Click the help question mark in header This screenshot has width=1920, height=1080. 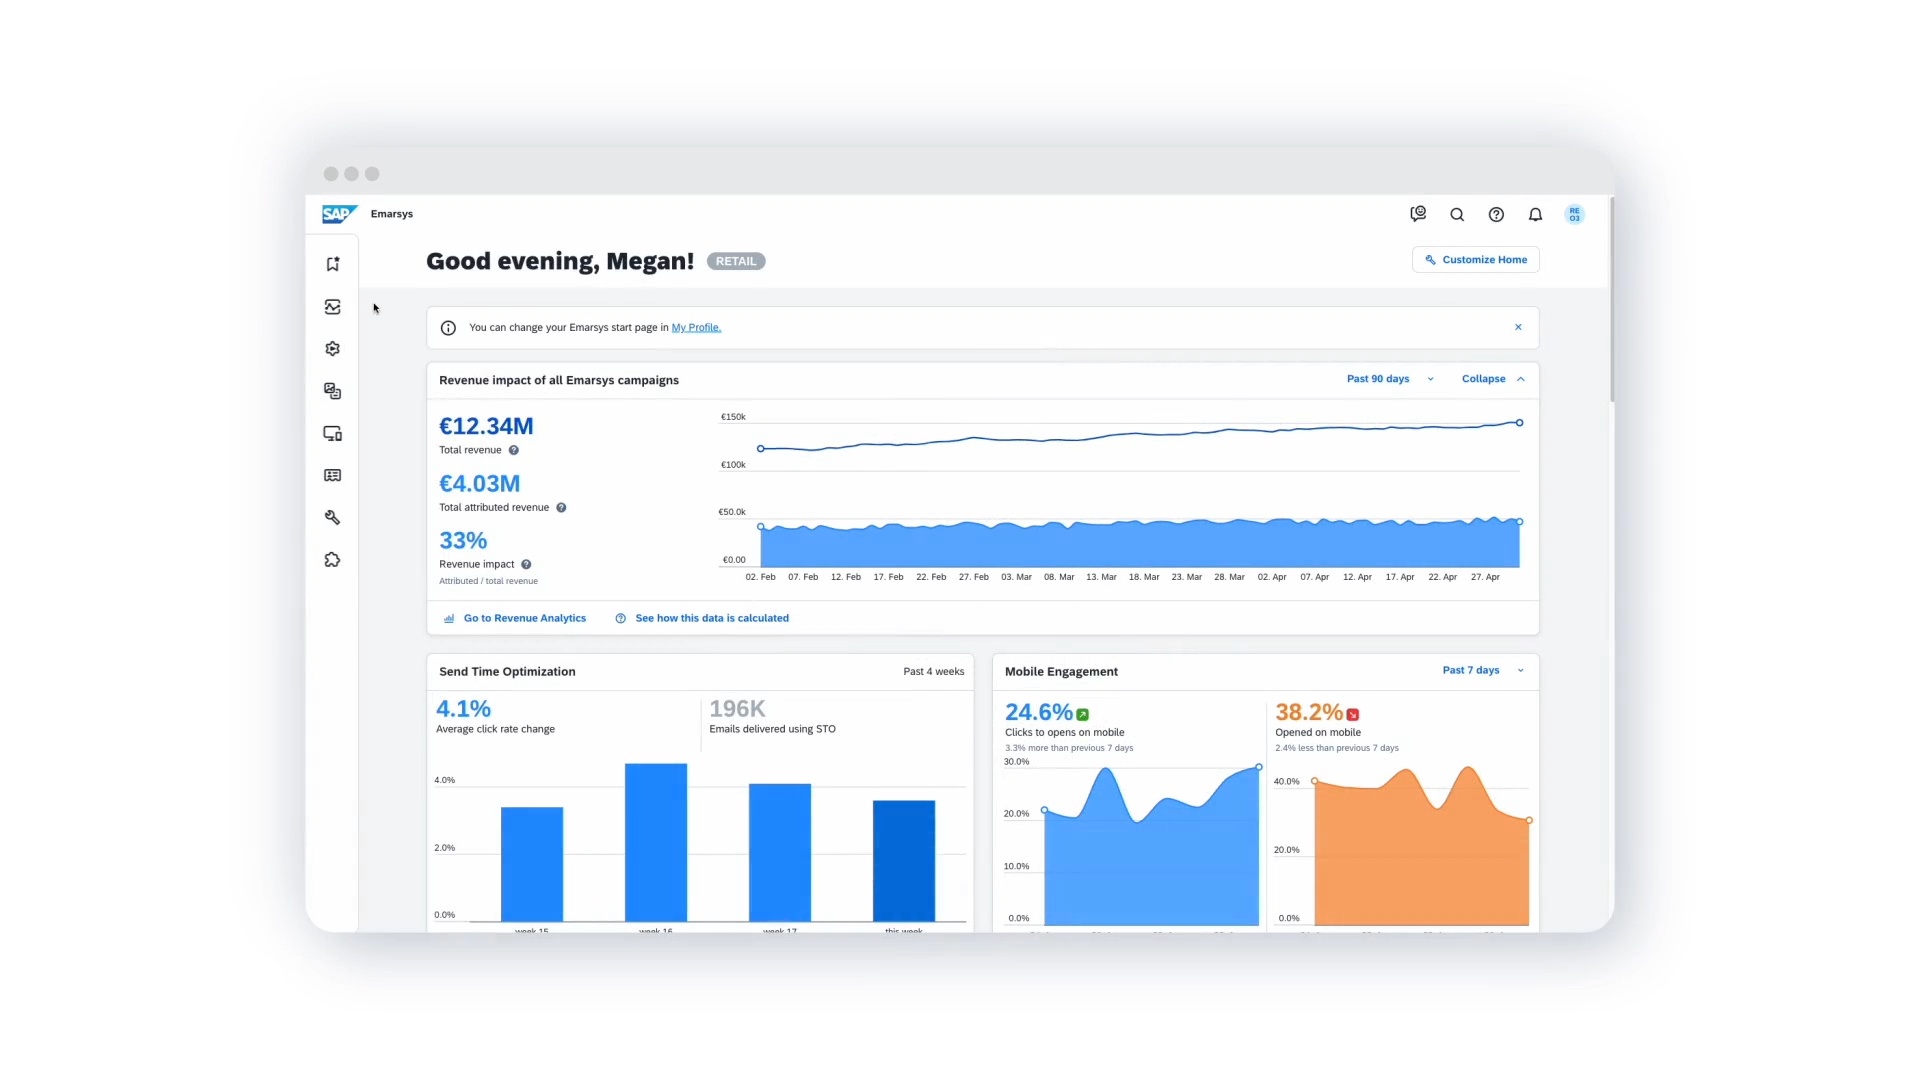(1496, 215)
